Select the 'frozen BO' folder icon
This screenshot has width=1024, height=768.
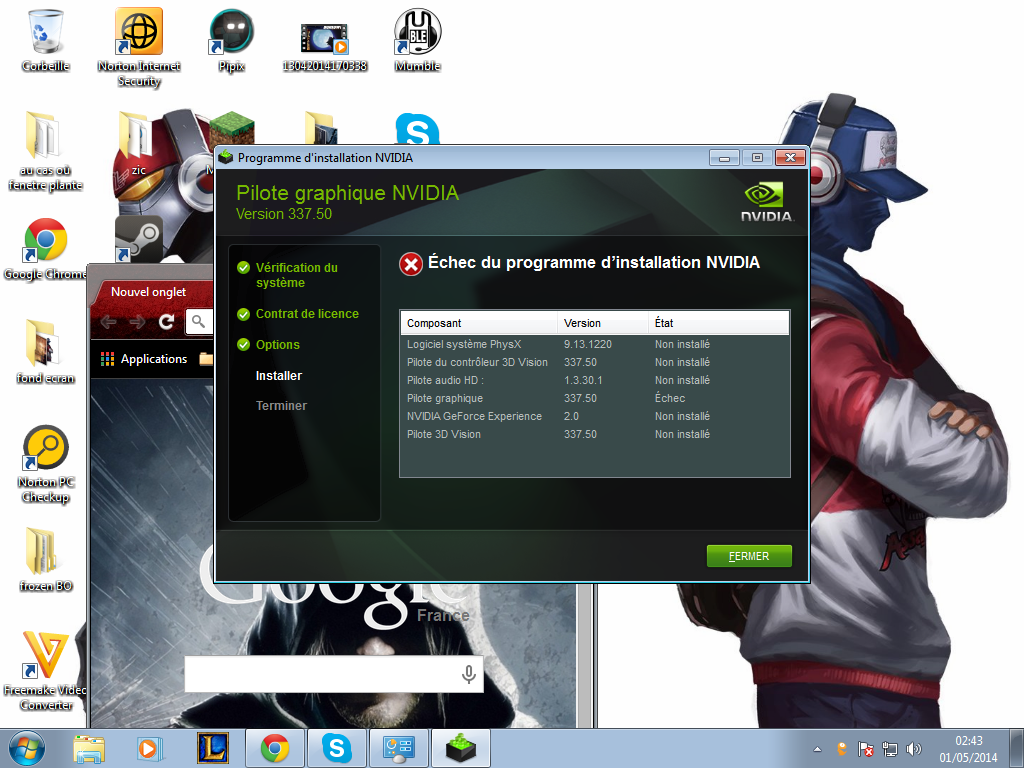(45, 560)
